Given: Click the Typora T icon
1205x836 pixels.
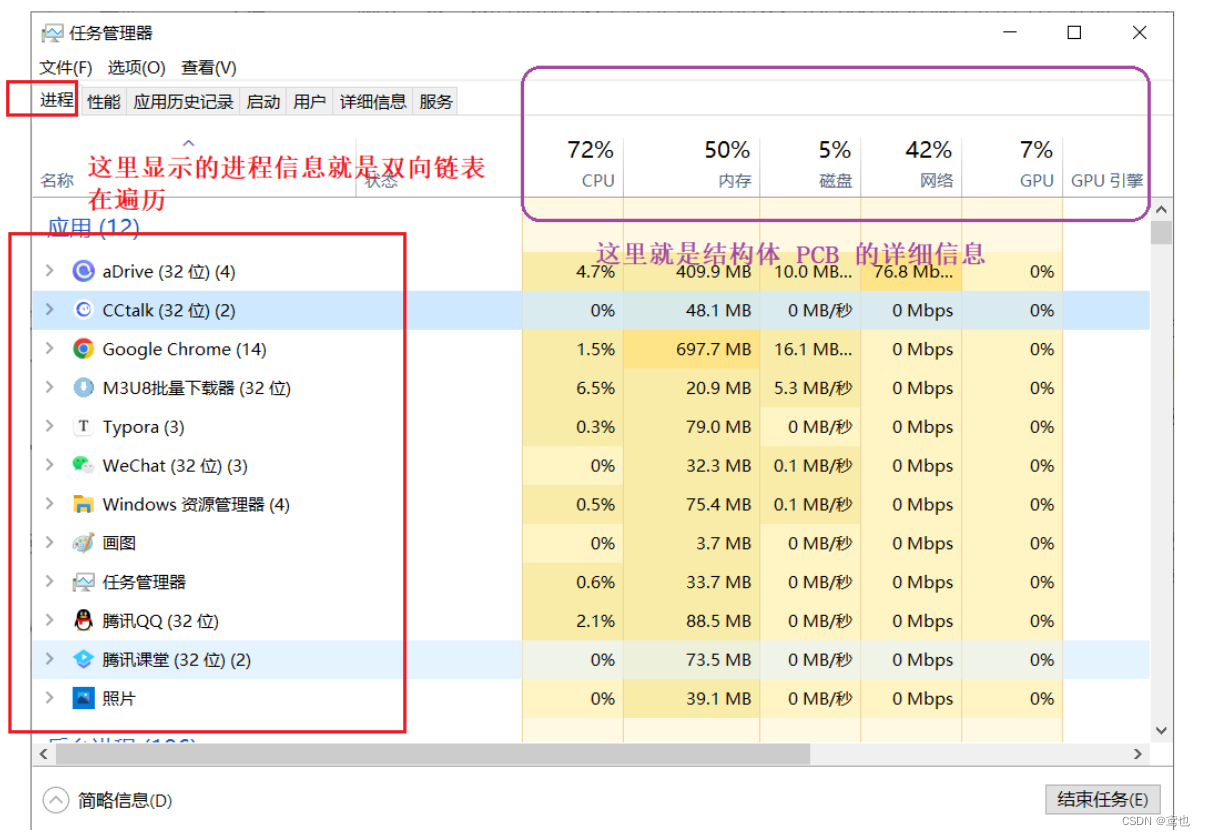Looking at the screenshot, I should click(84, 427).
